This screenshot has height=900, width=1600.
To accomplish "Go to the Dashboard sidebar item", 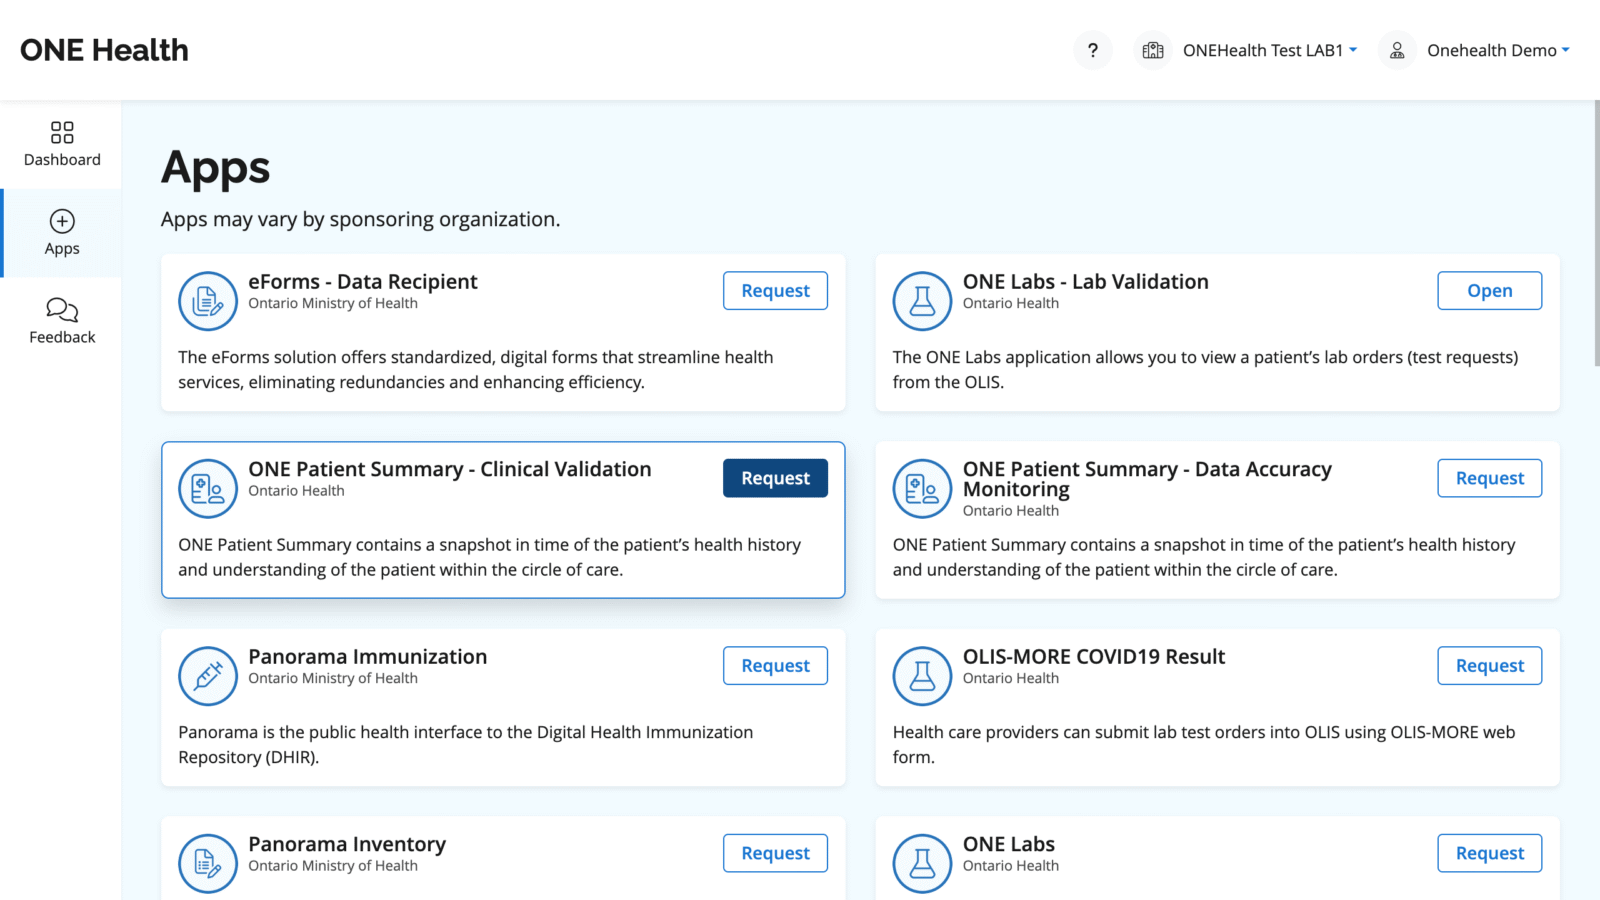I will pos(62,145).
